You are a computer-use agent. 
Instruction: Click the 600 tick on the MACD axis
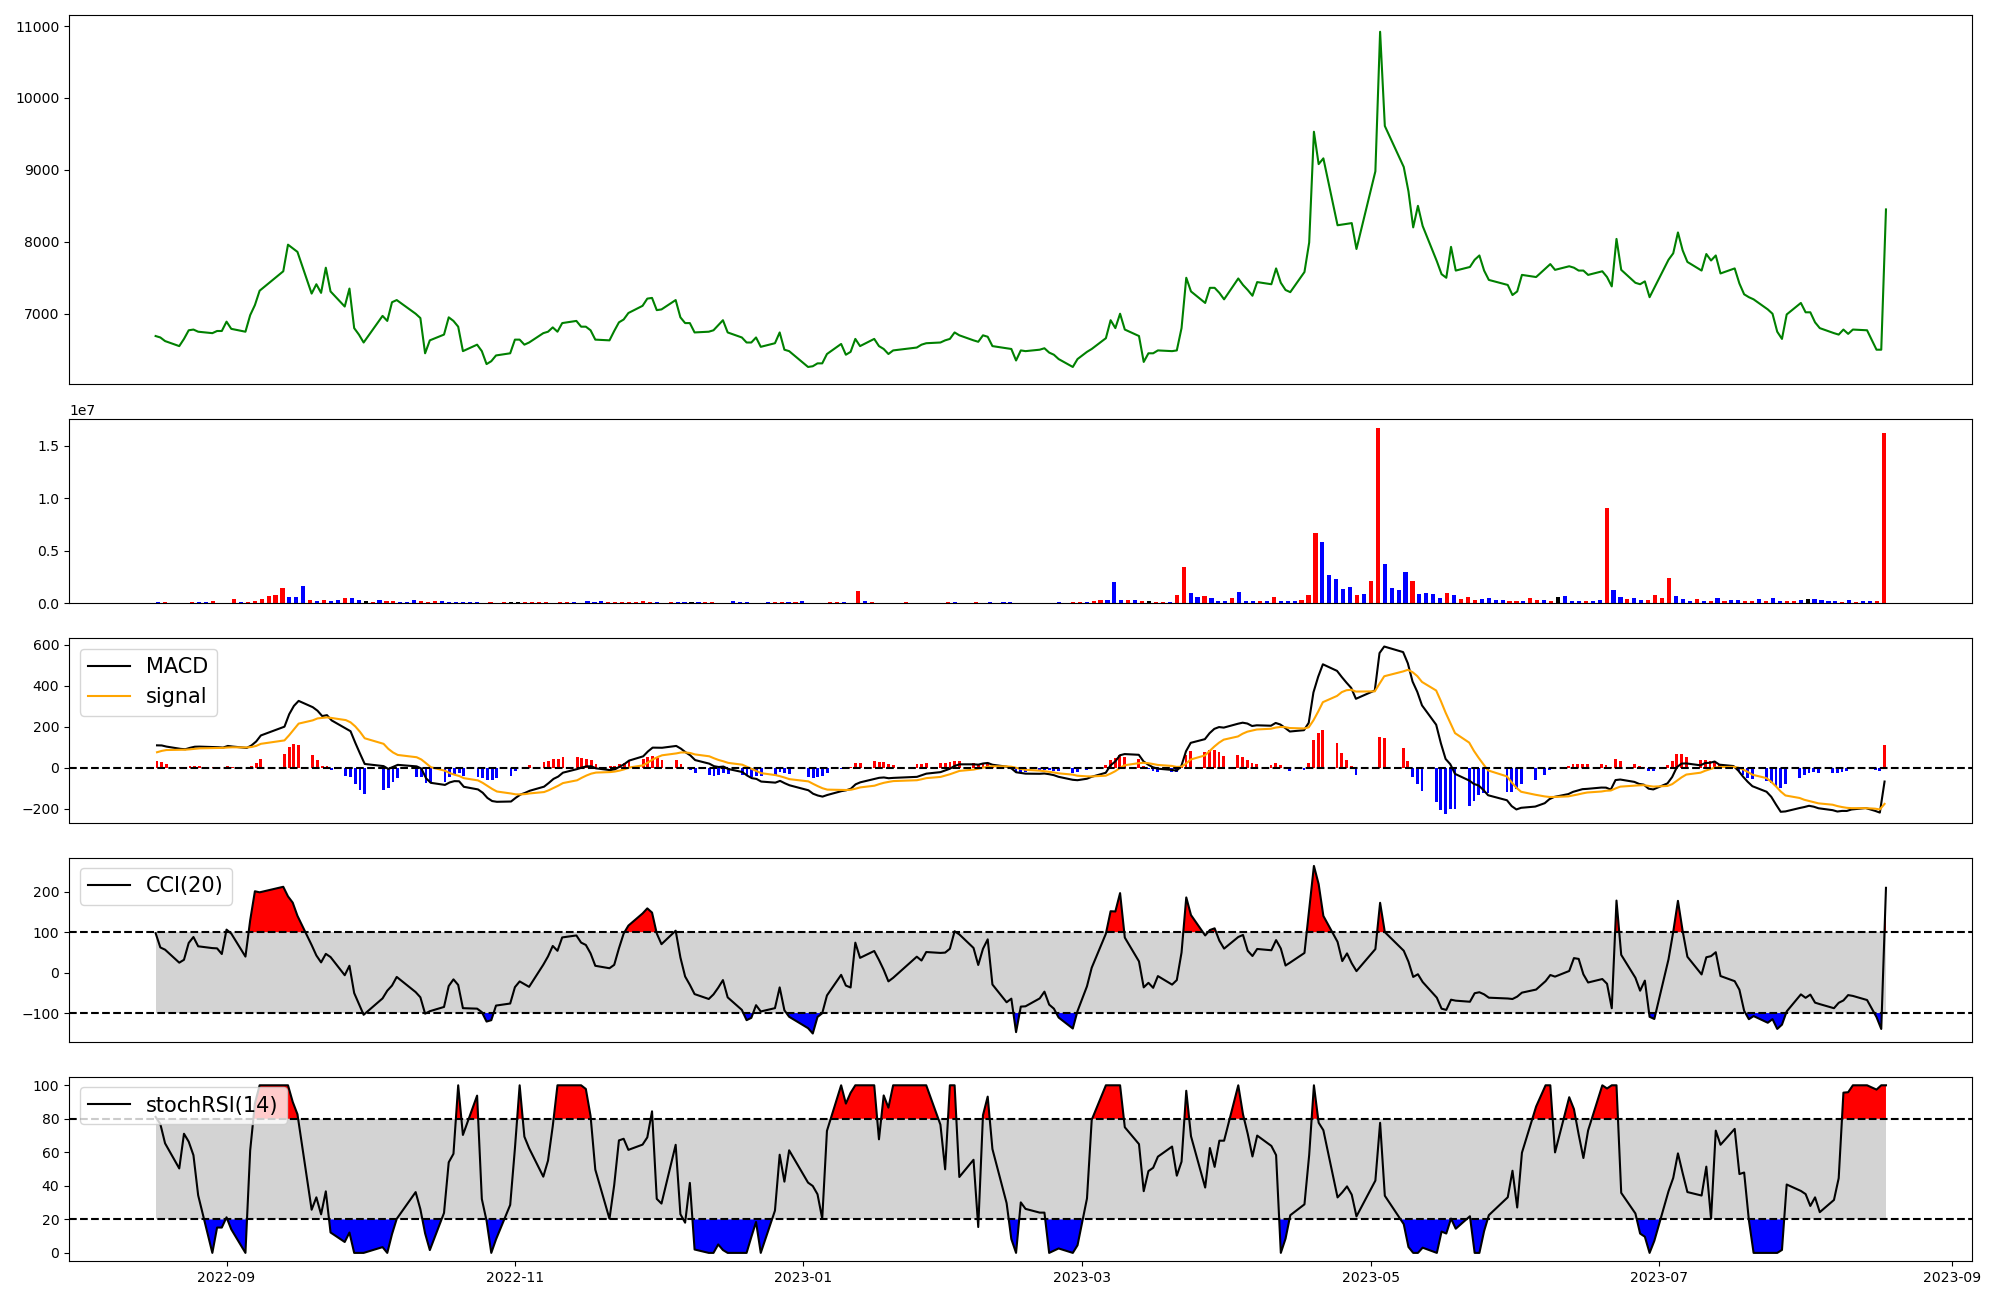click(x=46, y=645)
